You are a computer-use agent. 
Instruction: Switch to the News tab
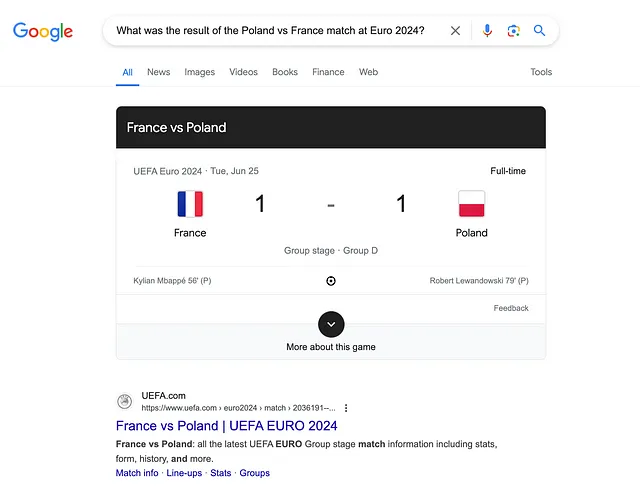tap(158, 72)
